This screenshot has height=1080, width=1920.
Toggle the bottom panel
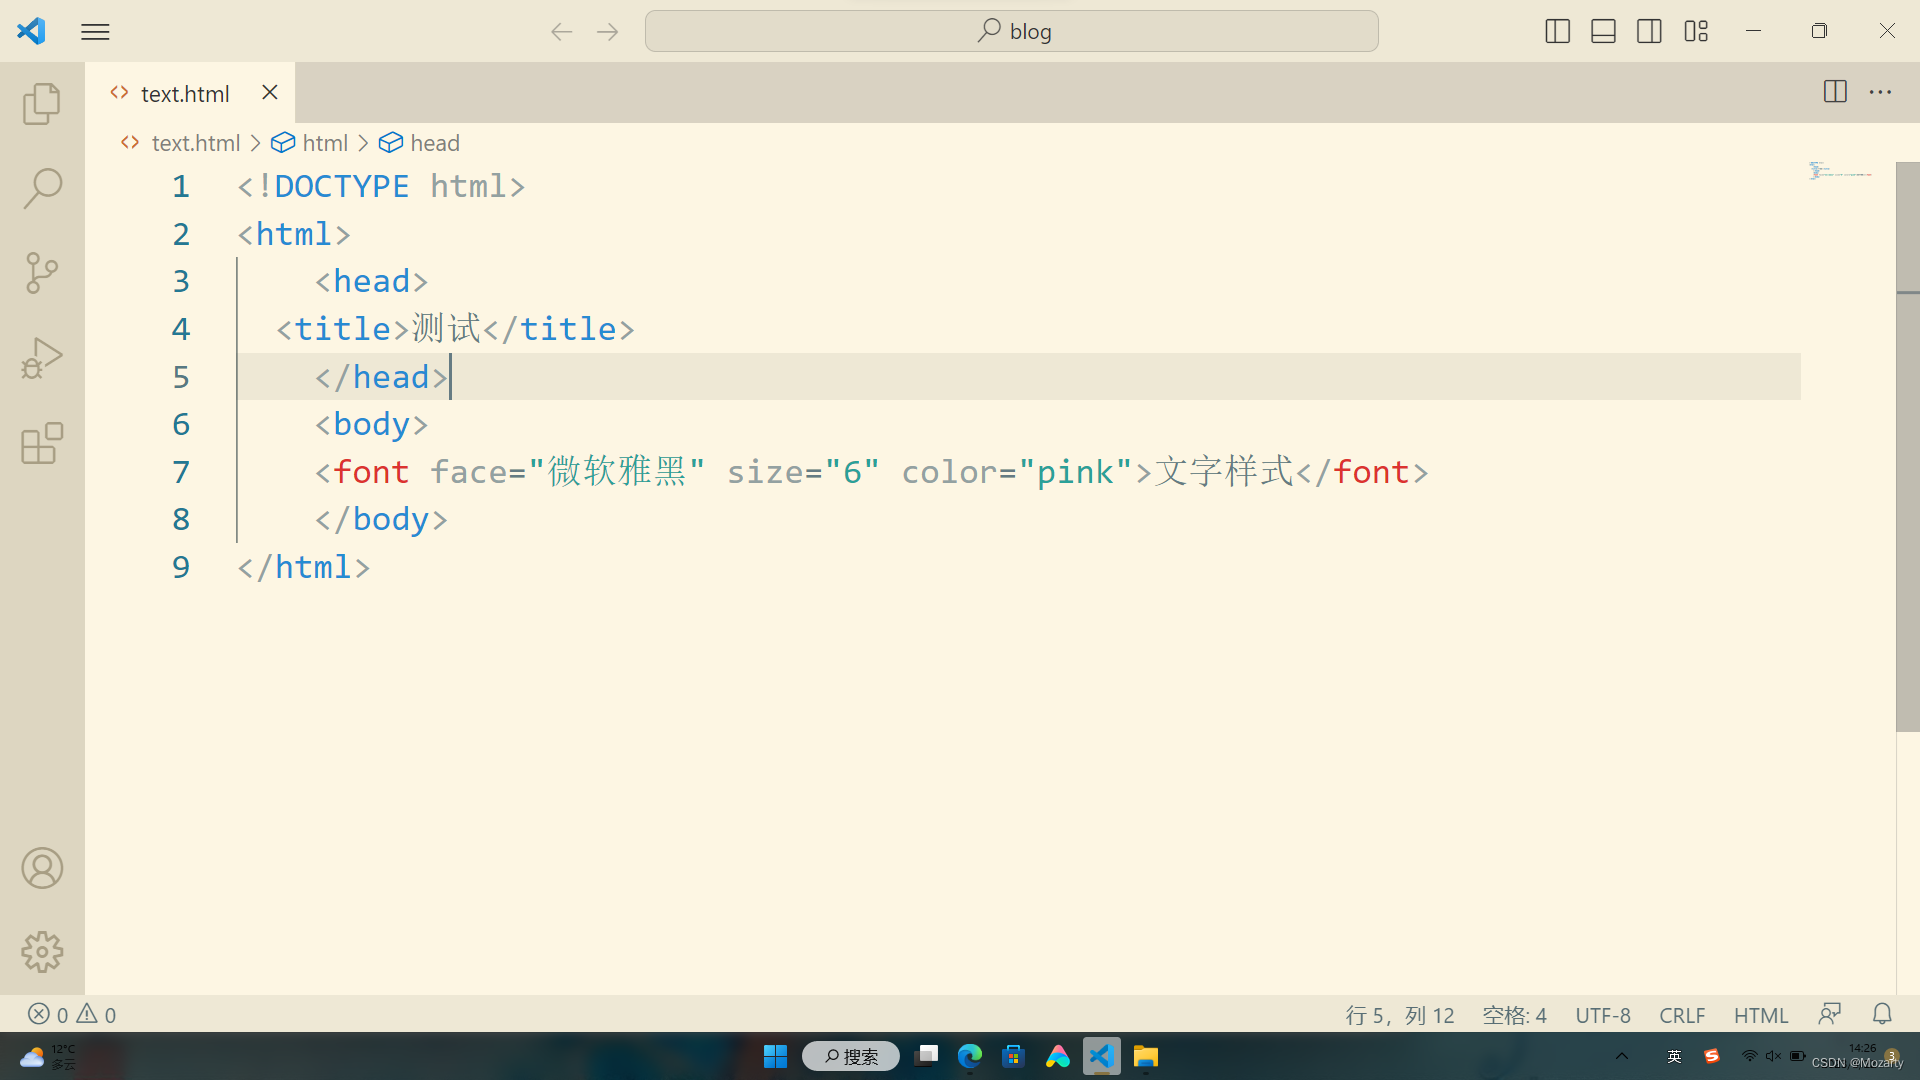click(x=1603, y=31)
